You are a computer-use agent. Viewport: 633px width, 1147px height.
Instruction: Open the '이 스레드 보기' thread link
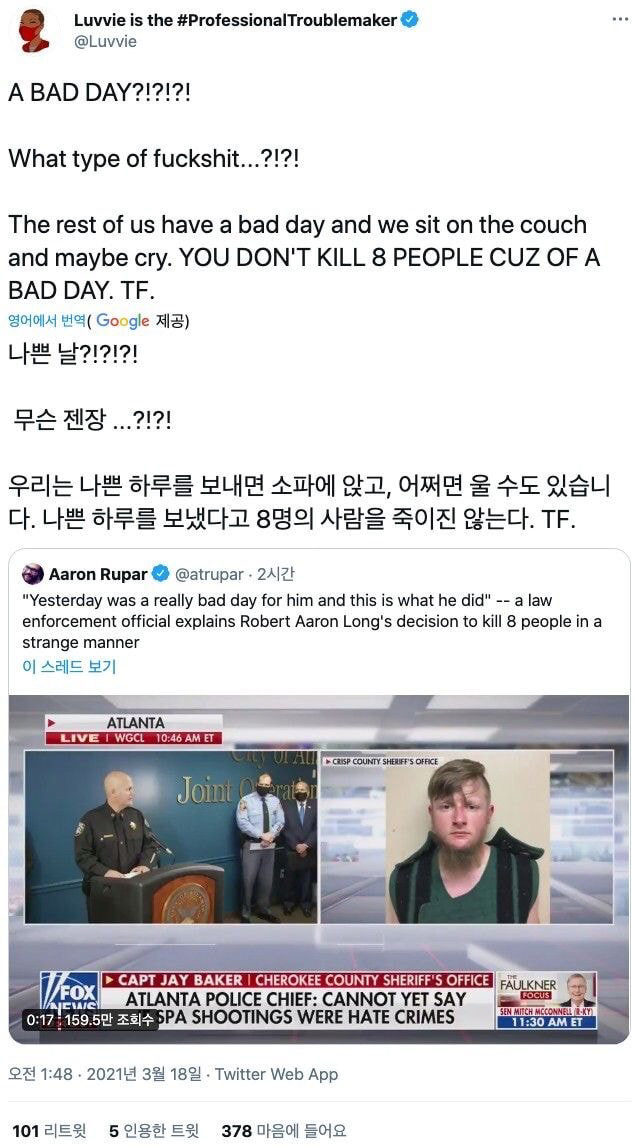[69, 666]
